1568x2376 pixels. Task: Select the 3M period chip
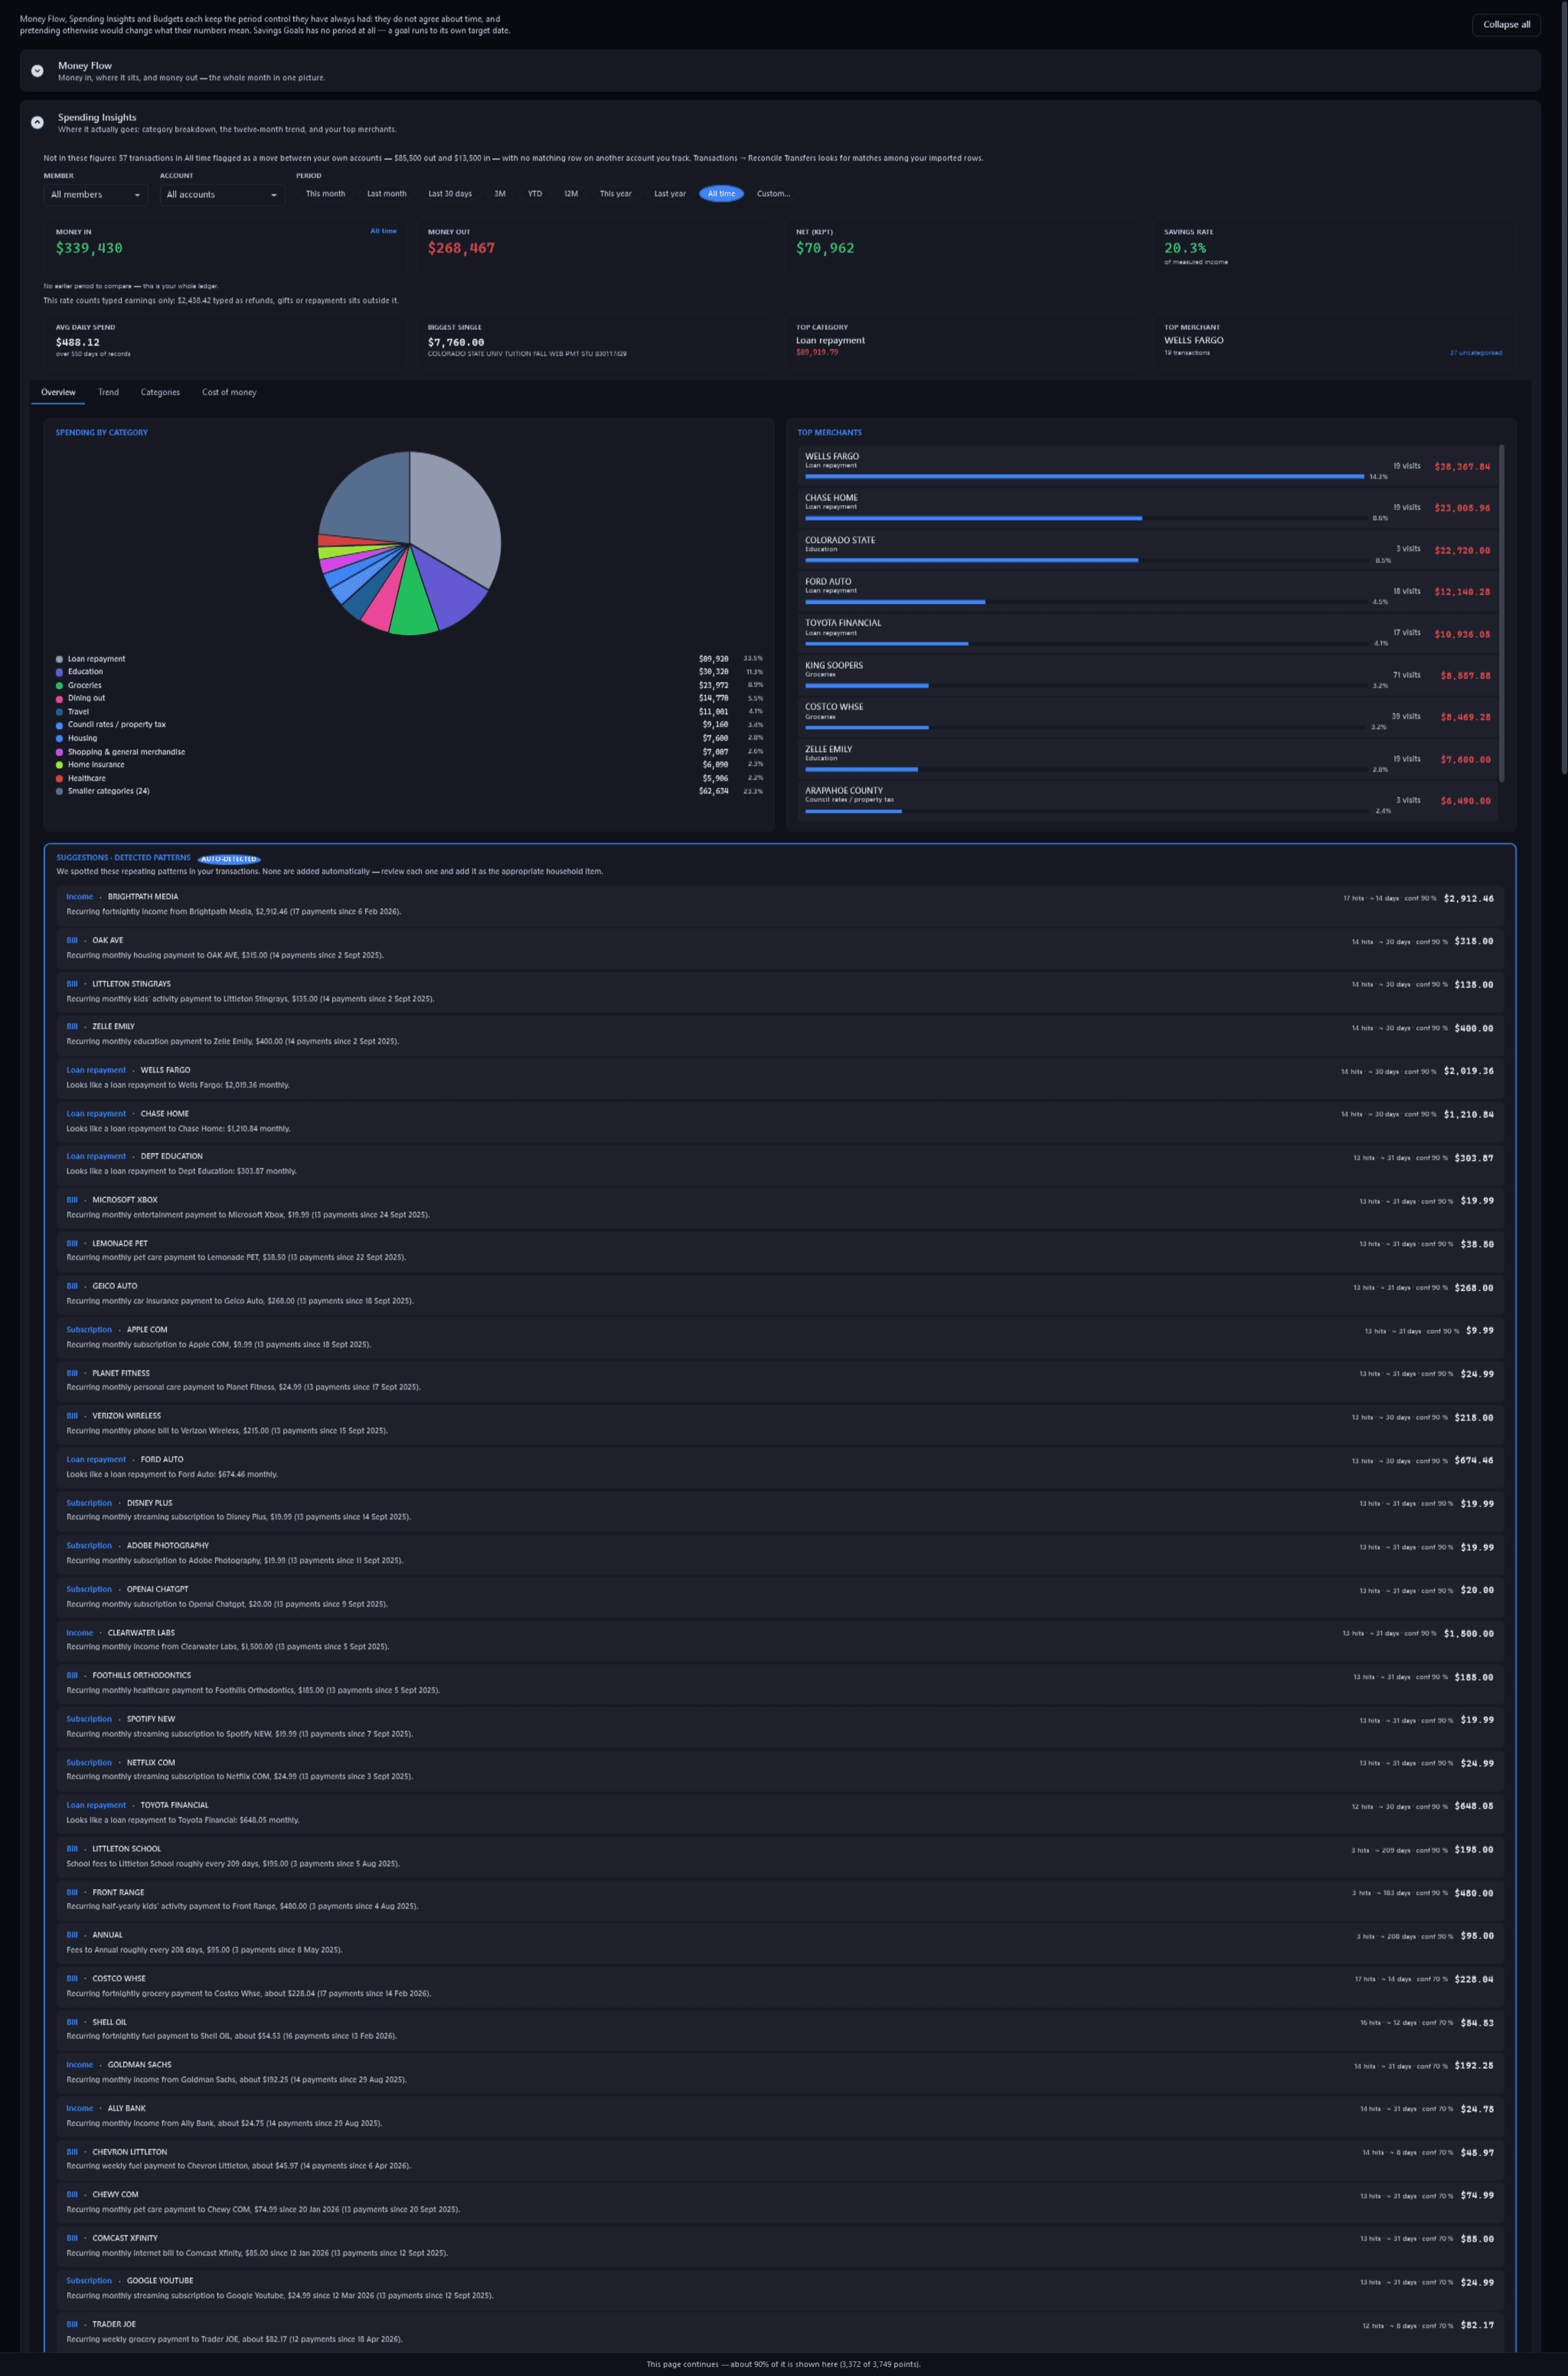[x=500, y=194]
